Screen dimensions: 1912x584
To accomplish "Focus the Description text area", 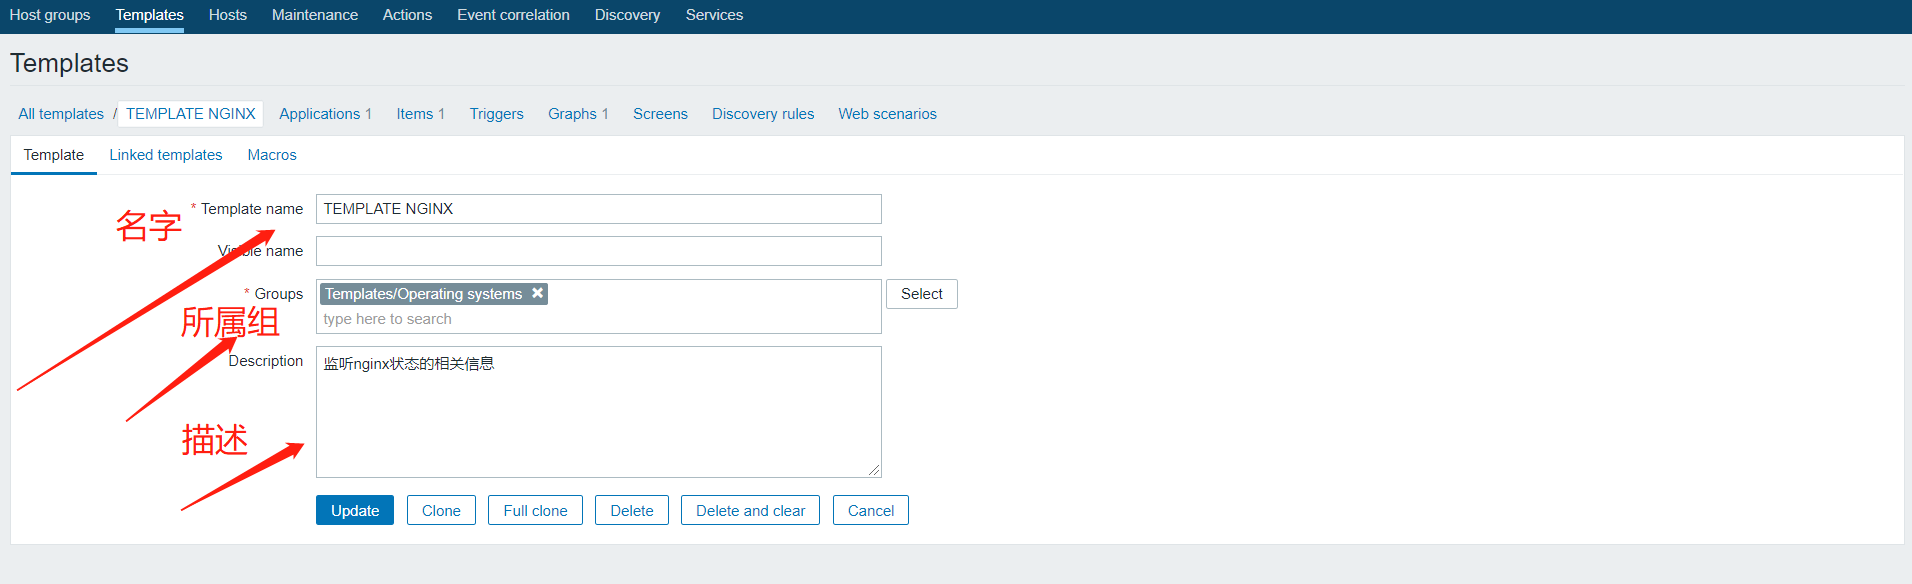I will (x=599, y=412).
